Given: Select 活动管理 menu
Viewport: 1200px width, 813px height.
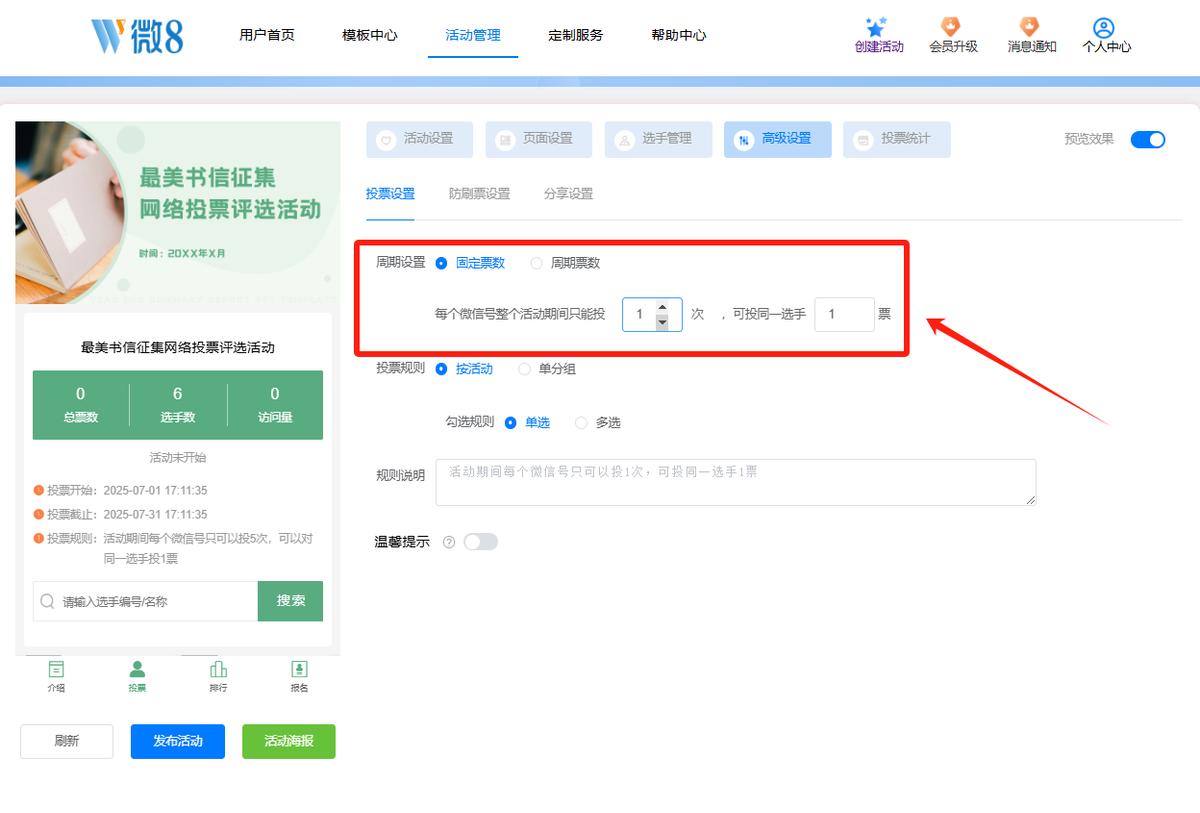Looking at the screenshot, I should coord(473,35).
